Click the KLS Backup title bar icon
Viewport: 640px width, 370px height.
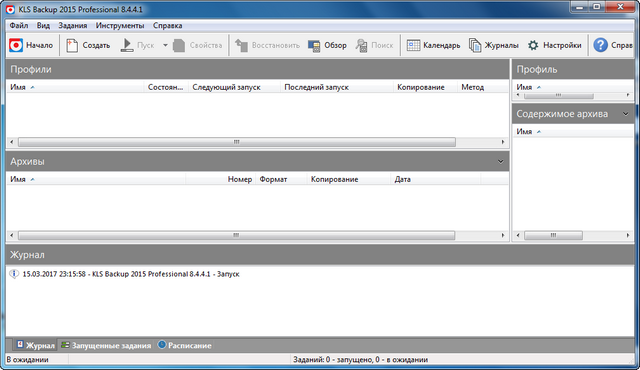[10, 9]
